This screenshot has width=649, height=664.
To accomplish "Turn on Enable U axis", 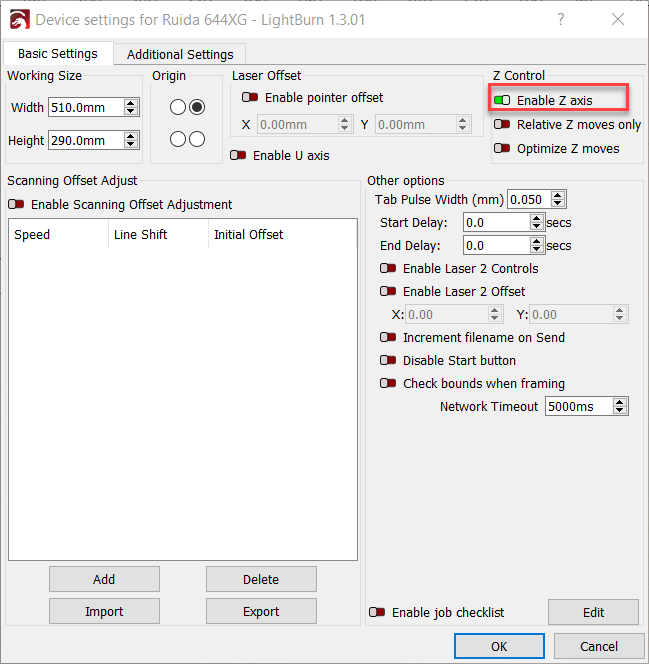I will click(238, 155).
